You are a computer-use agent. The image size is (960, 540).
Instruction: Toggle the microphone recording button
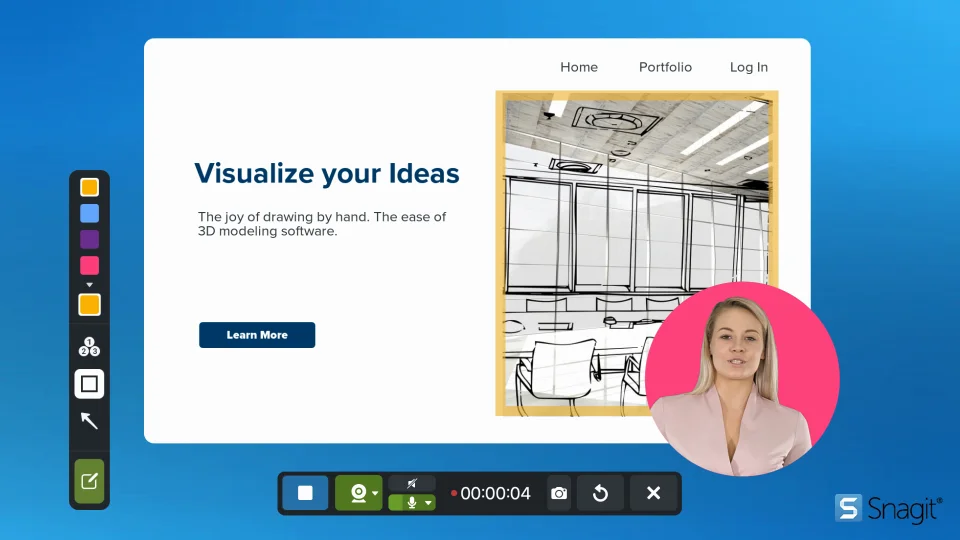[x=408, y=503]
